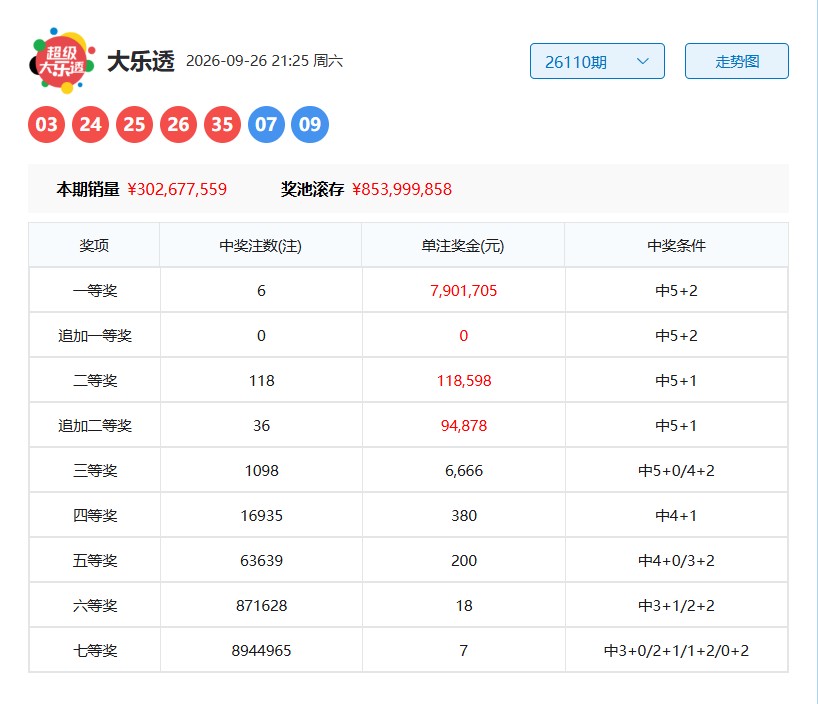Select the 四等奖 row label
The image size is (818, 704).
pos(95,516)
